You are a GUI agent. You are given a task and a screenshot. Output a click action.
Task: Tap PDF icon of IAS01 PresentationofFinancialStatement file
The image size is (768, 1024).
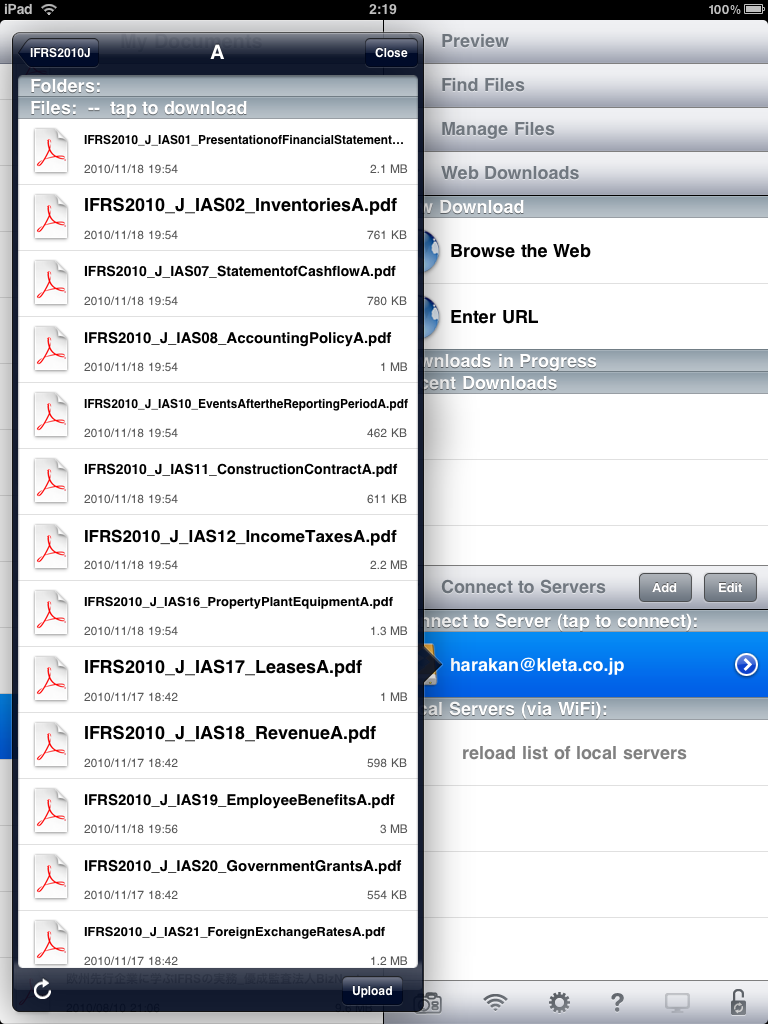tap(51, 151)
